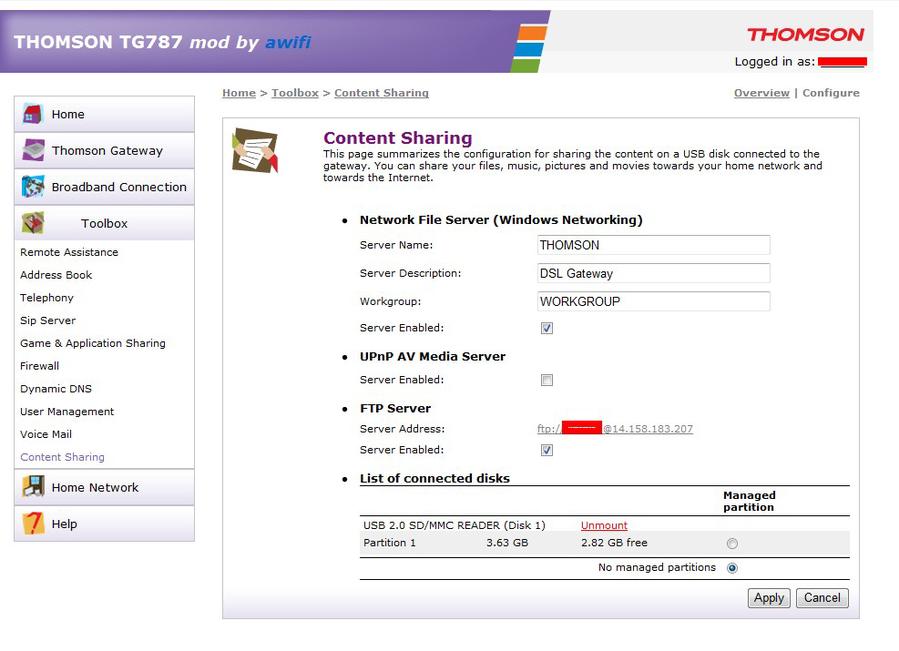The image size is (899, 651).
Task: Click the Cancel button
Action: [x=822, y=598]
